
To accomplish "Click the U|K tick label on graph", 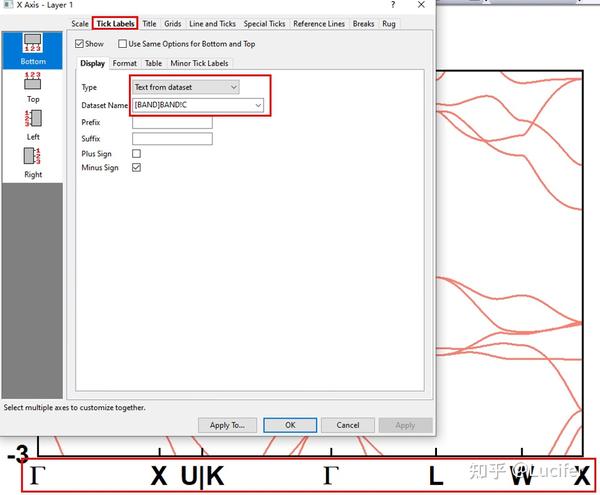I will click(202, 477).
